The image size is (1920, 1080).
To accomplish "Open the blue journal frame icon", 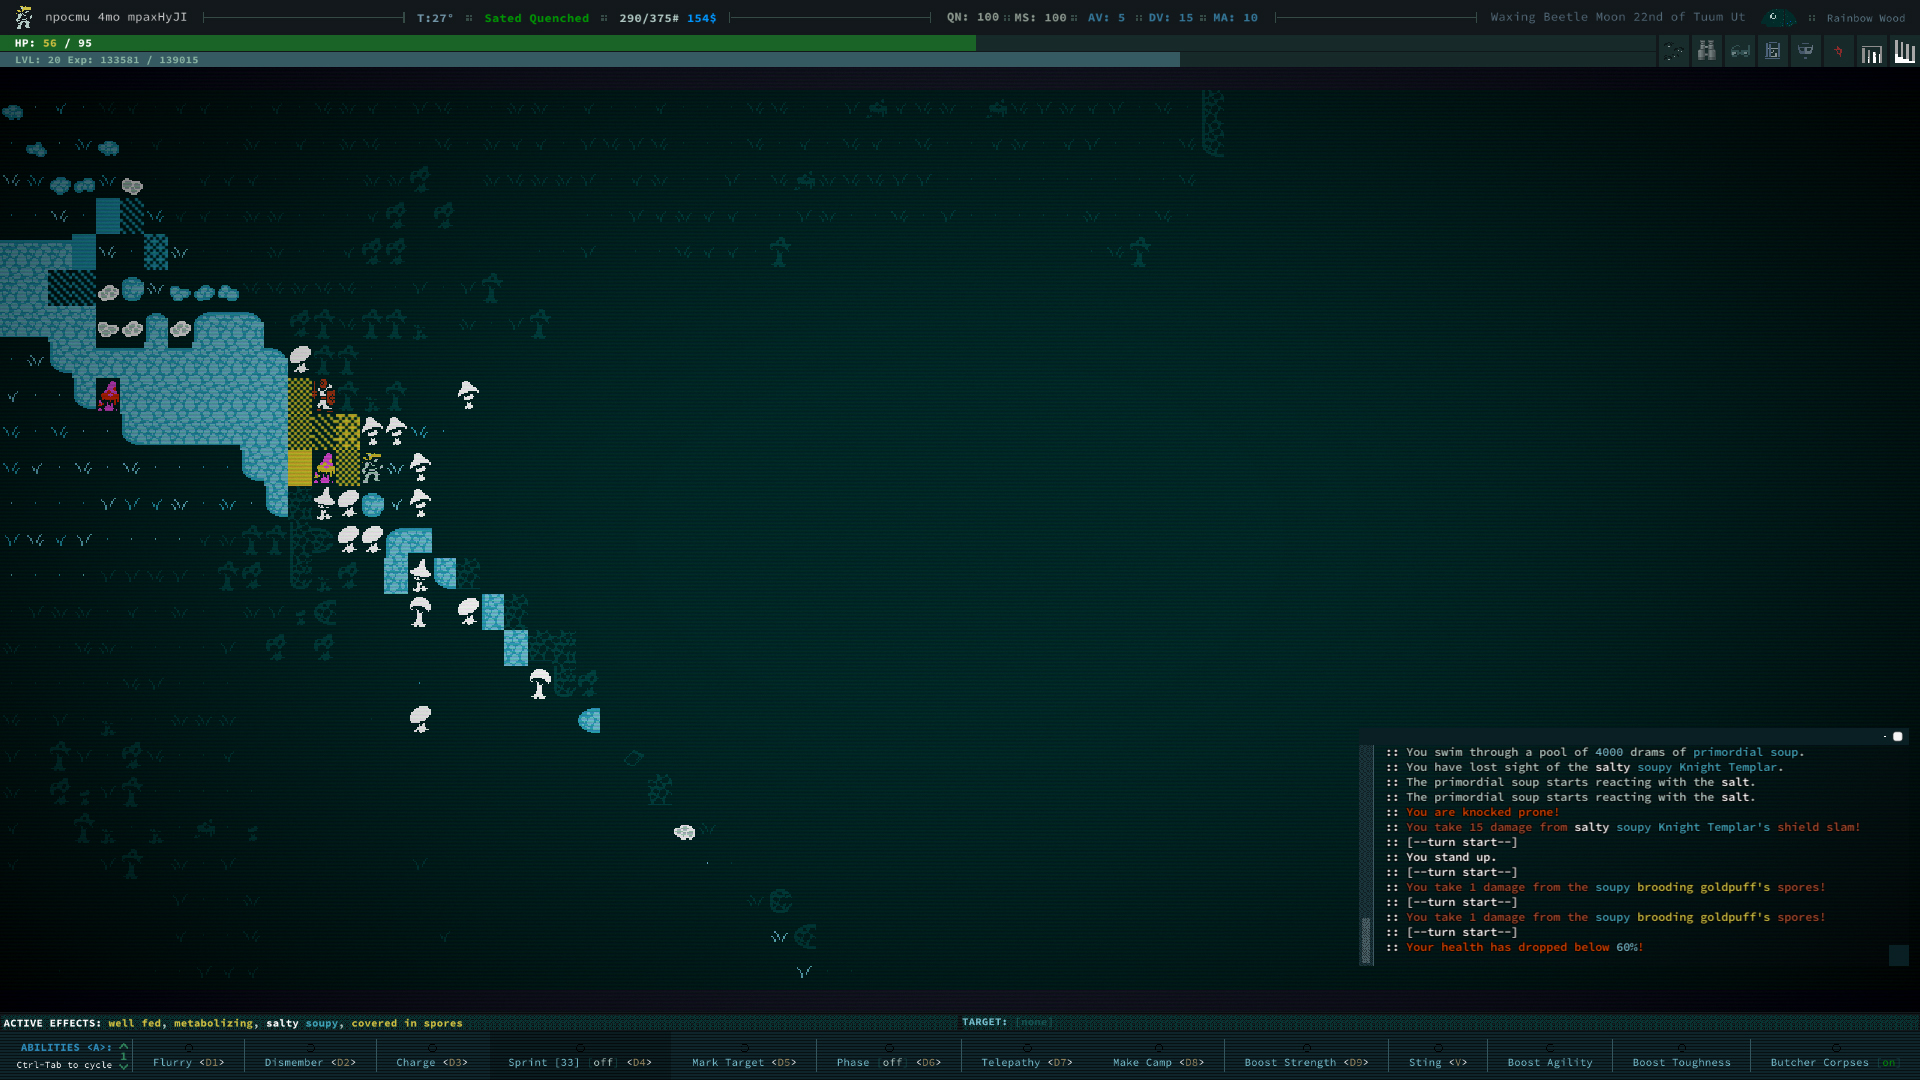I will click(1772, 51).
